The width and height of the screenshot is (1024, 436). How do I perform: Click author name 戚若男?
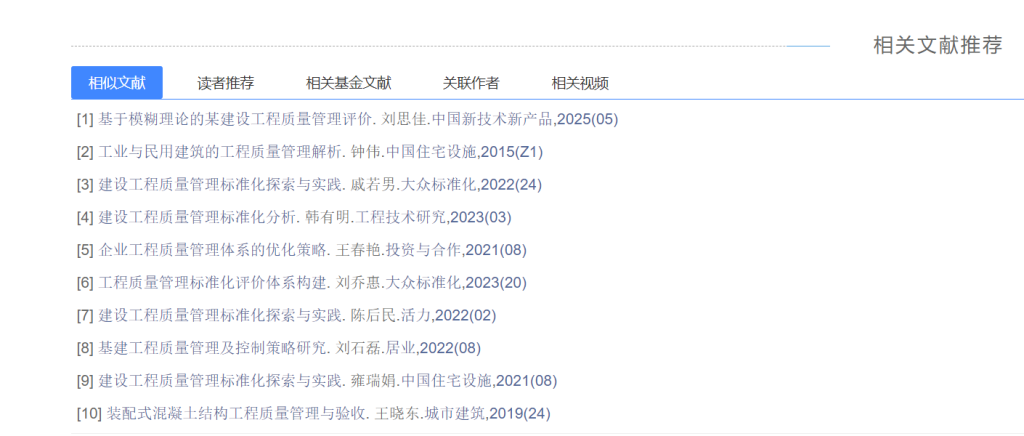pyautogui.click(x=374, y=185)
